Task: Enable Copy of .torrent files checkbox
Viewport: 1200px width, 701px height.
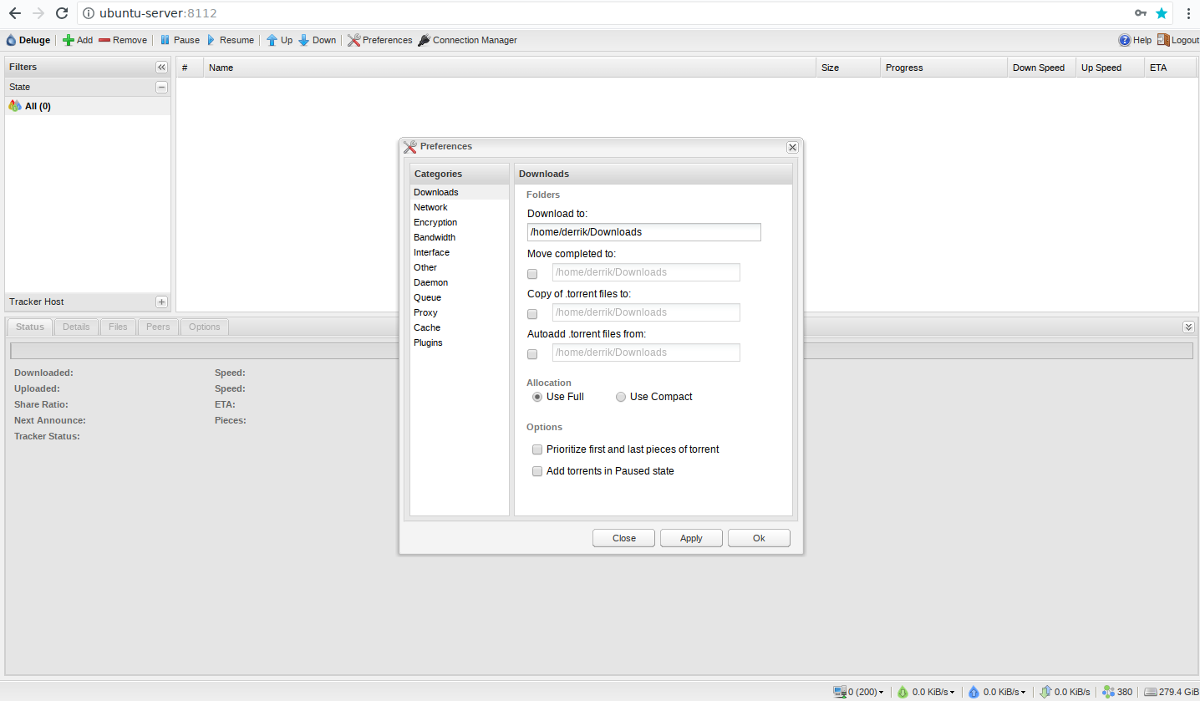Action: click(532, 314)
